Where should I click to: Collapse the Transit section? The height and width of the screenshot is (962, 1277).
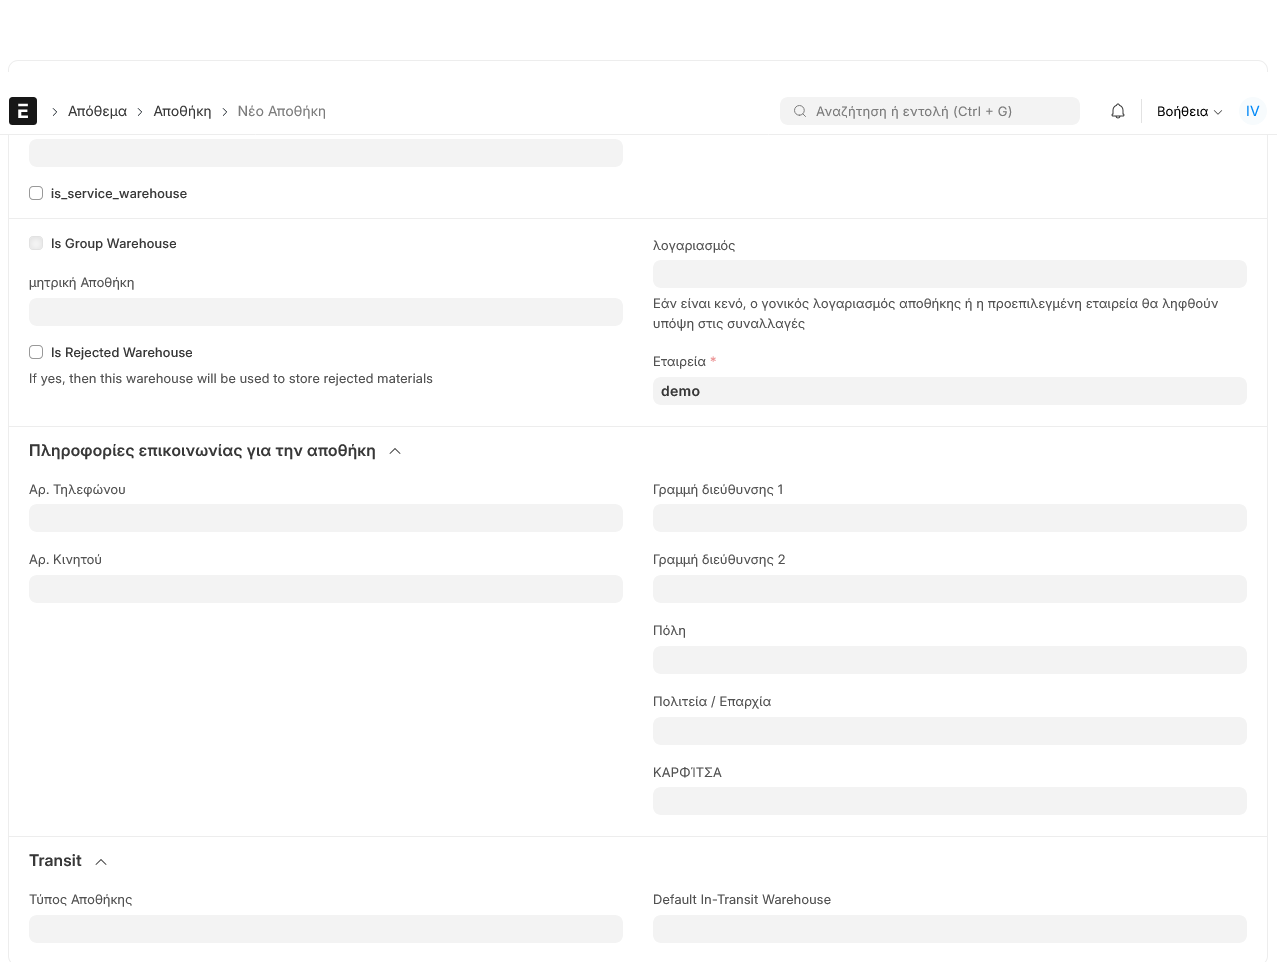(101, 861)
